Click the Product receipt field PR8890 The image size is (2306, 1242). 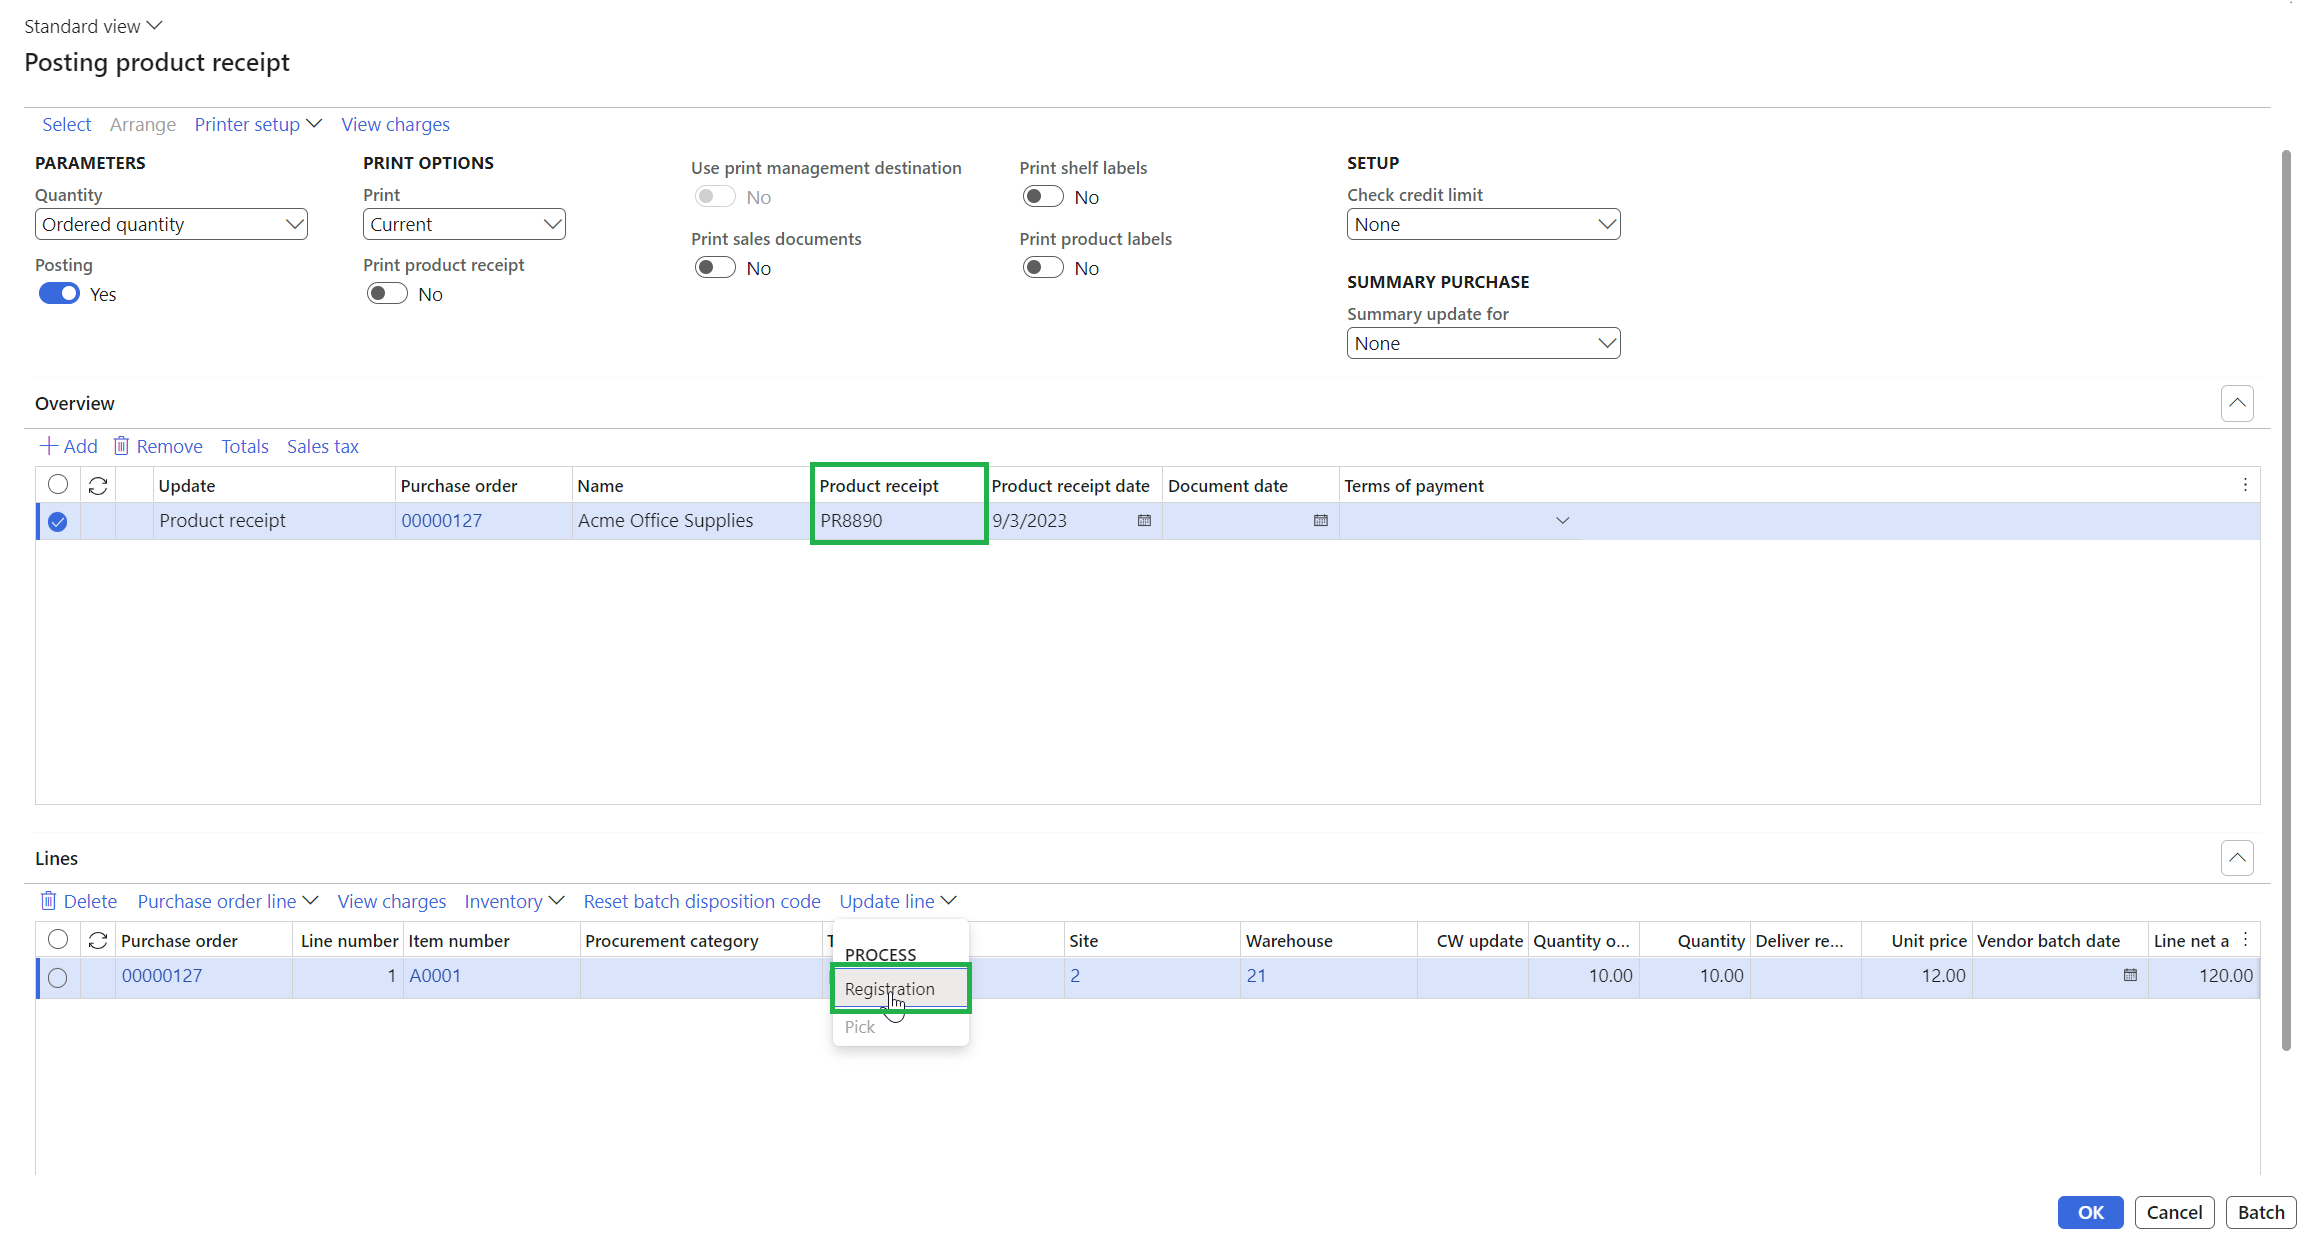(898, 521)
